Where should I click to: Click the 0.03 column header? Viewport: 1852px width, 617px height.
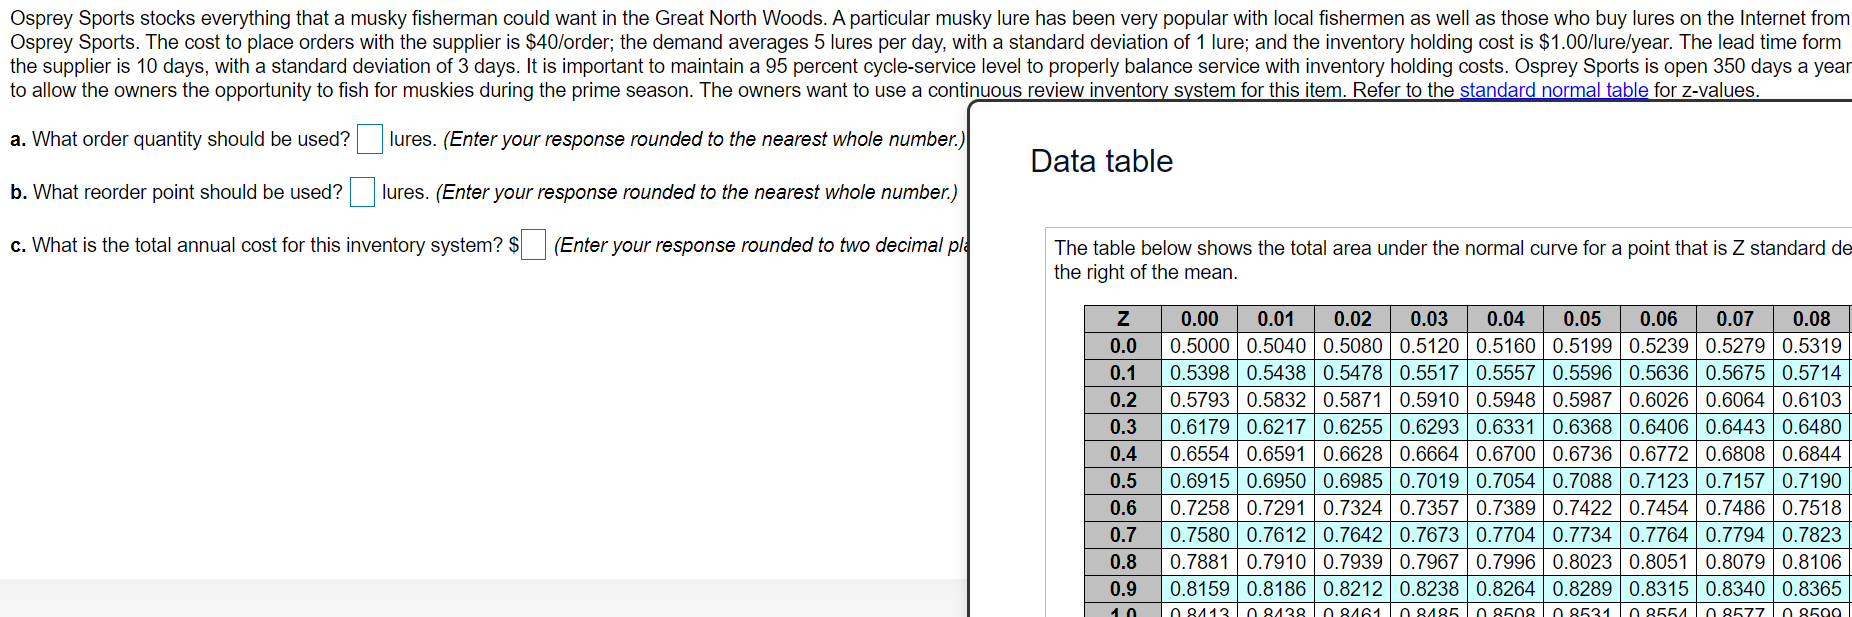(x=1429, y=319)
